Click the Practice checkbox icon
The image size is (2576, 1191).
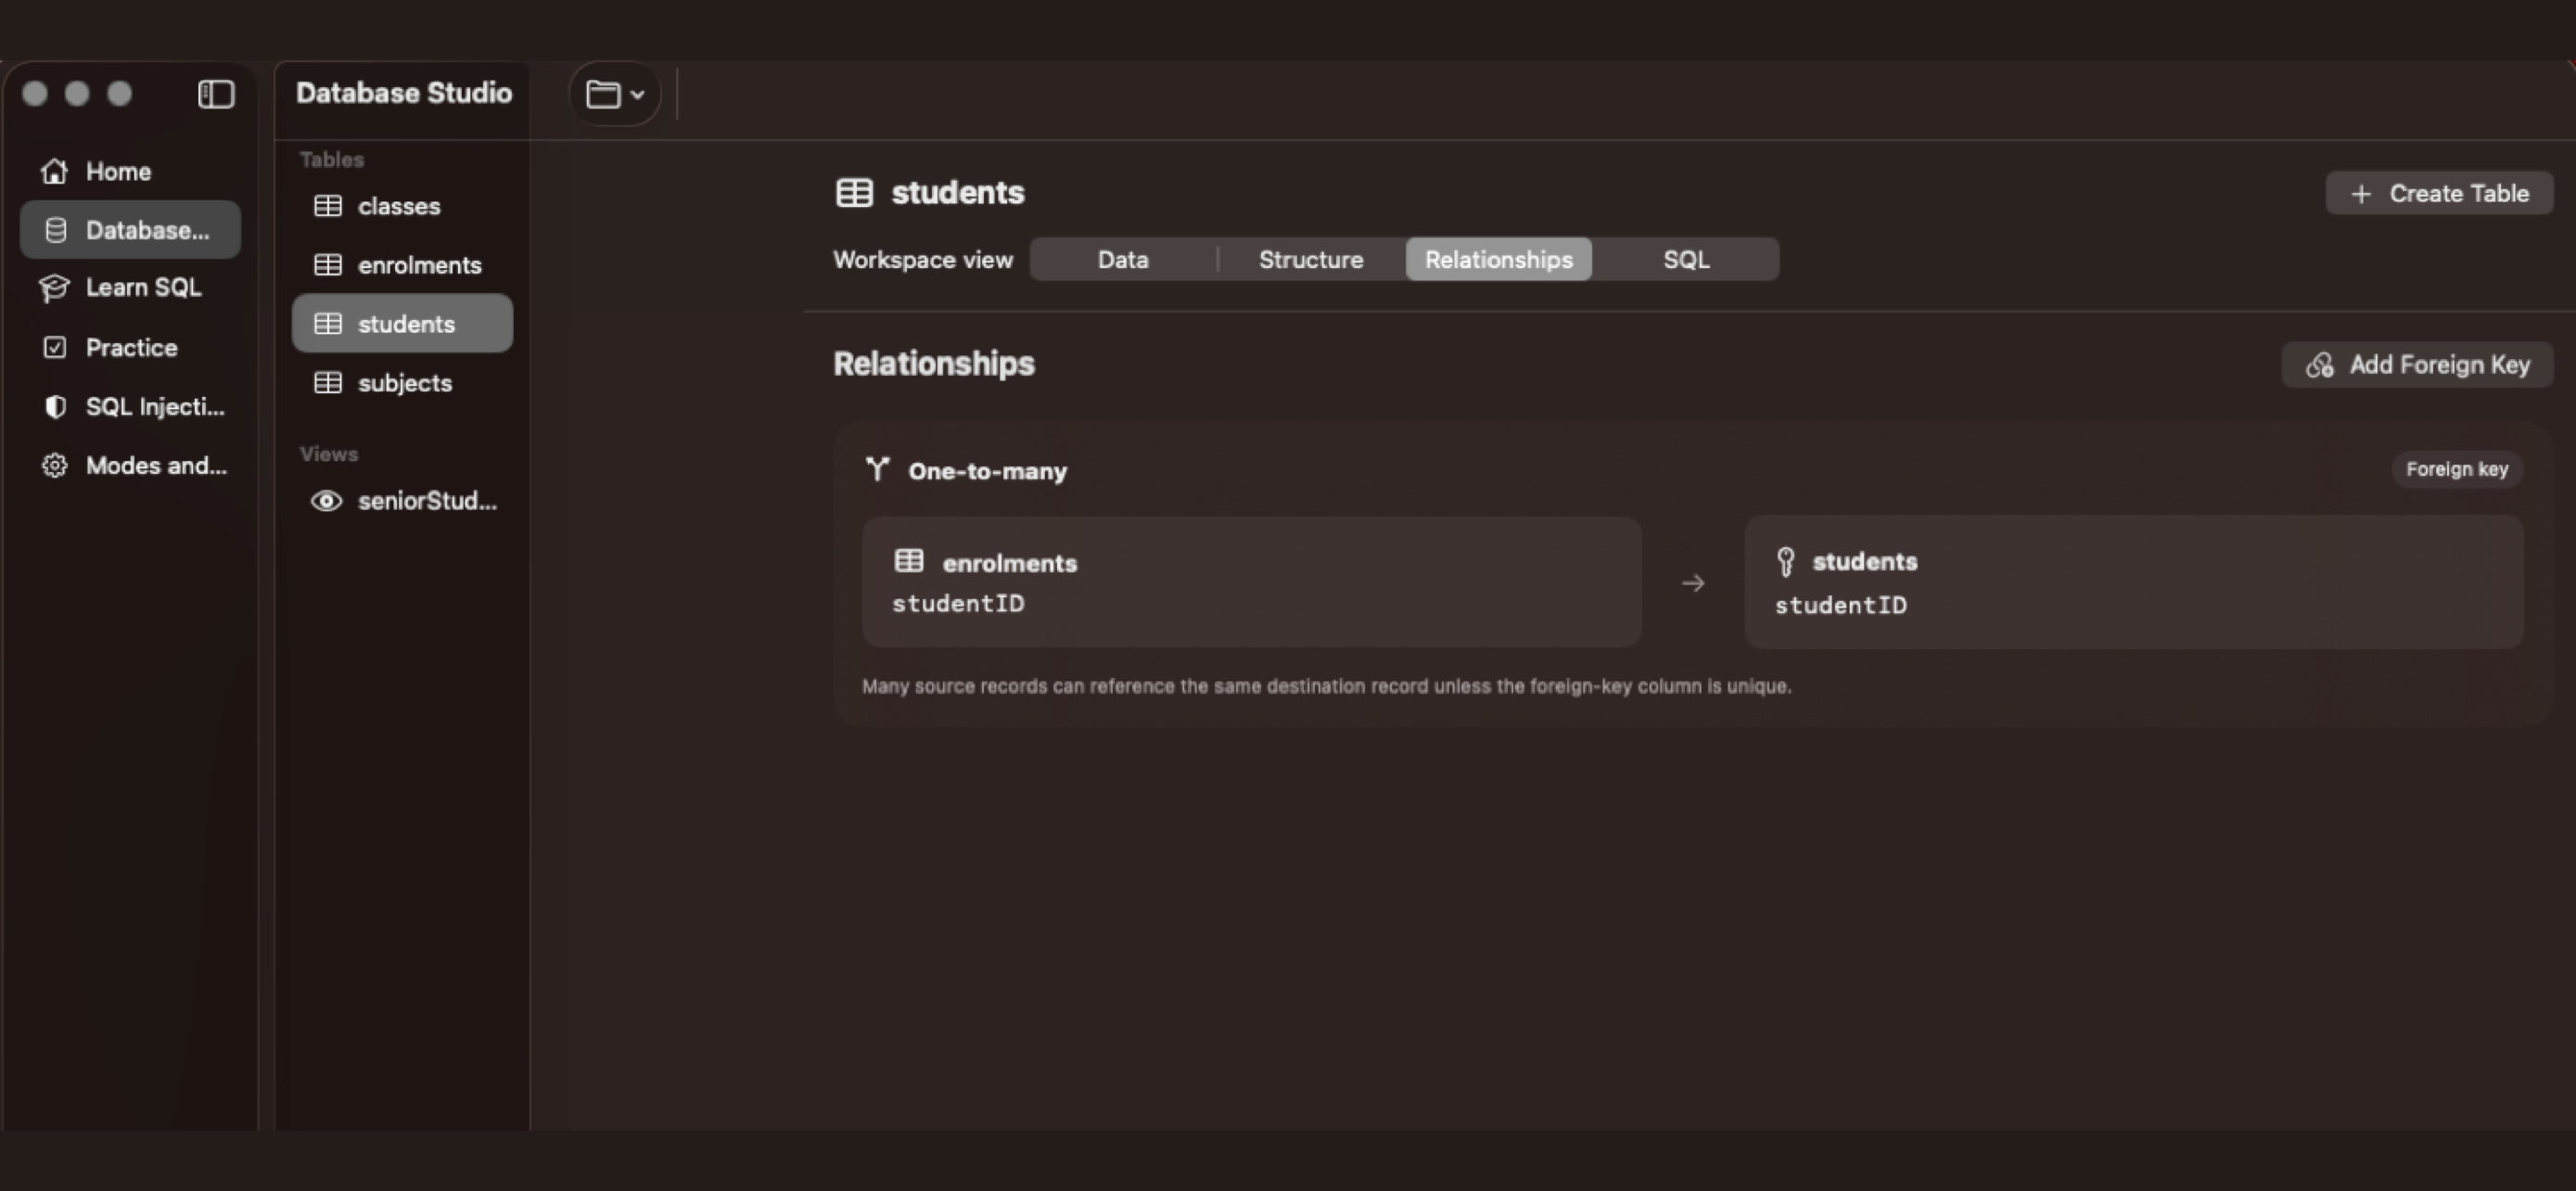55,348
